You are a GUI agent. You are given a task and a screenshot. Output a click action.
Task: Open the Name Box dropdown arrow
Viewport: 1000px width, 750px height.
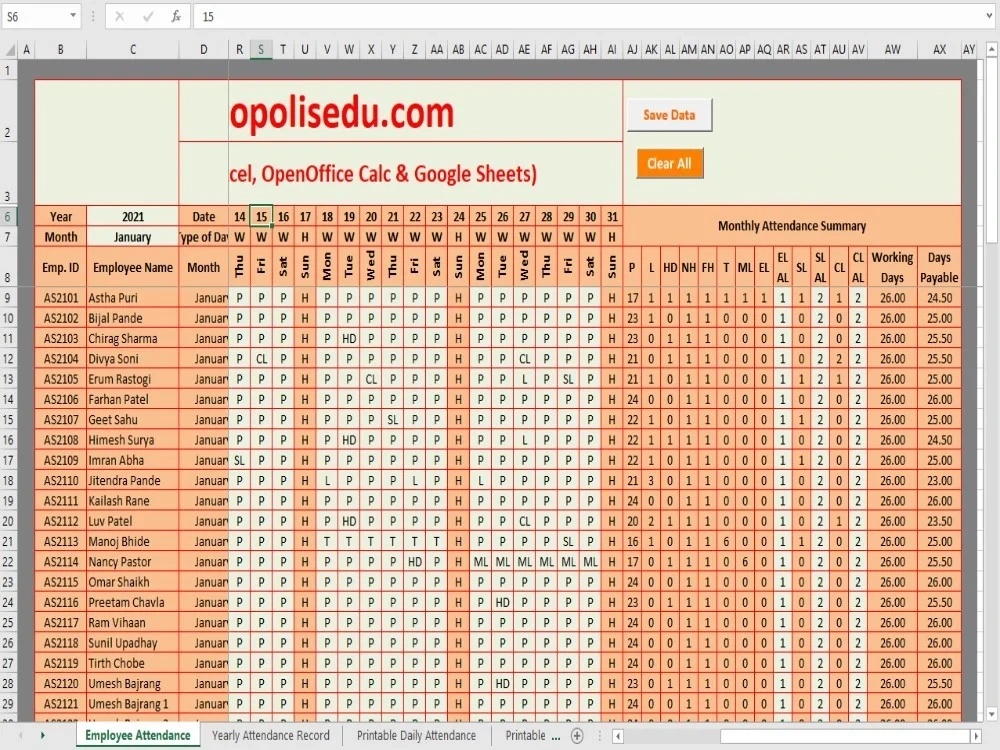(x=73, y=16)
